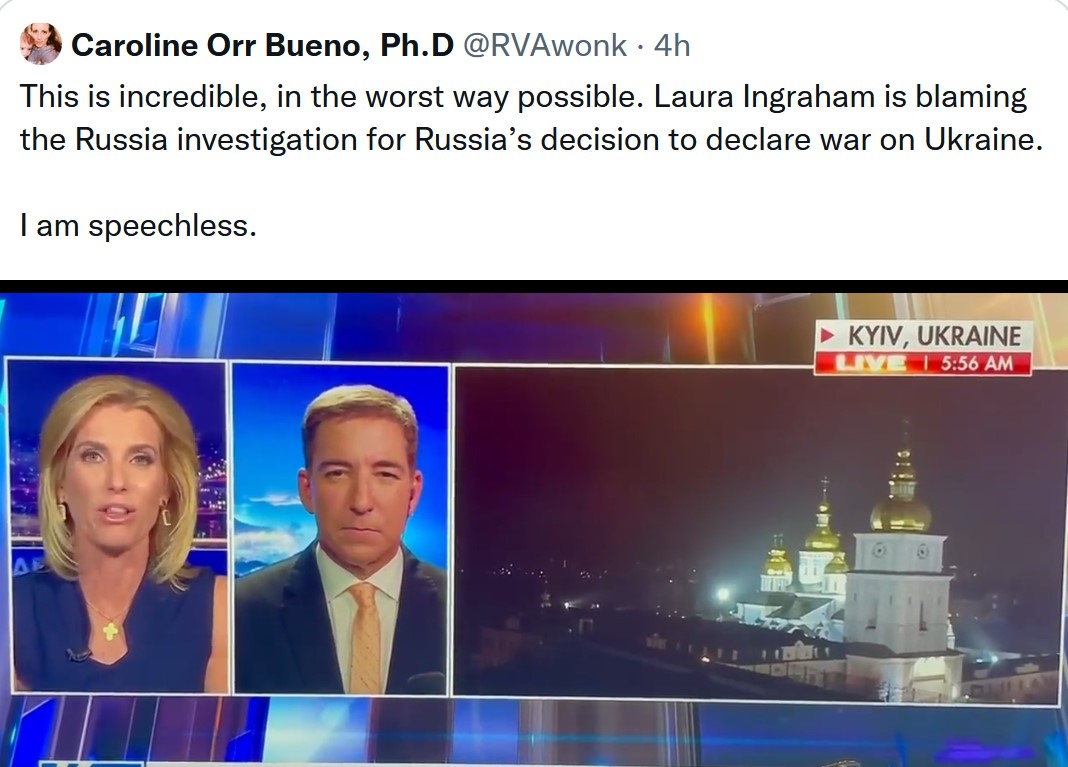Screen dimensions: 1068x767
Task: Click the bright streetlight in the Kyiv feed
Action: pyautogui.click(x=719, y=594)
